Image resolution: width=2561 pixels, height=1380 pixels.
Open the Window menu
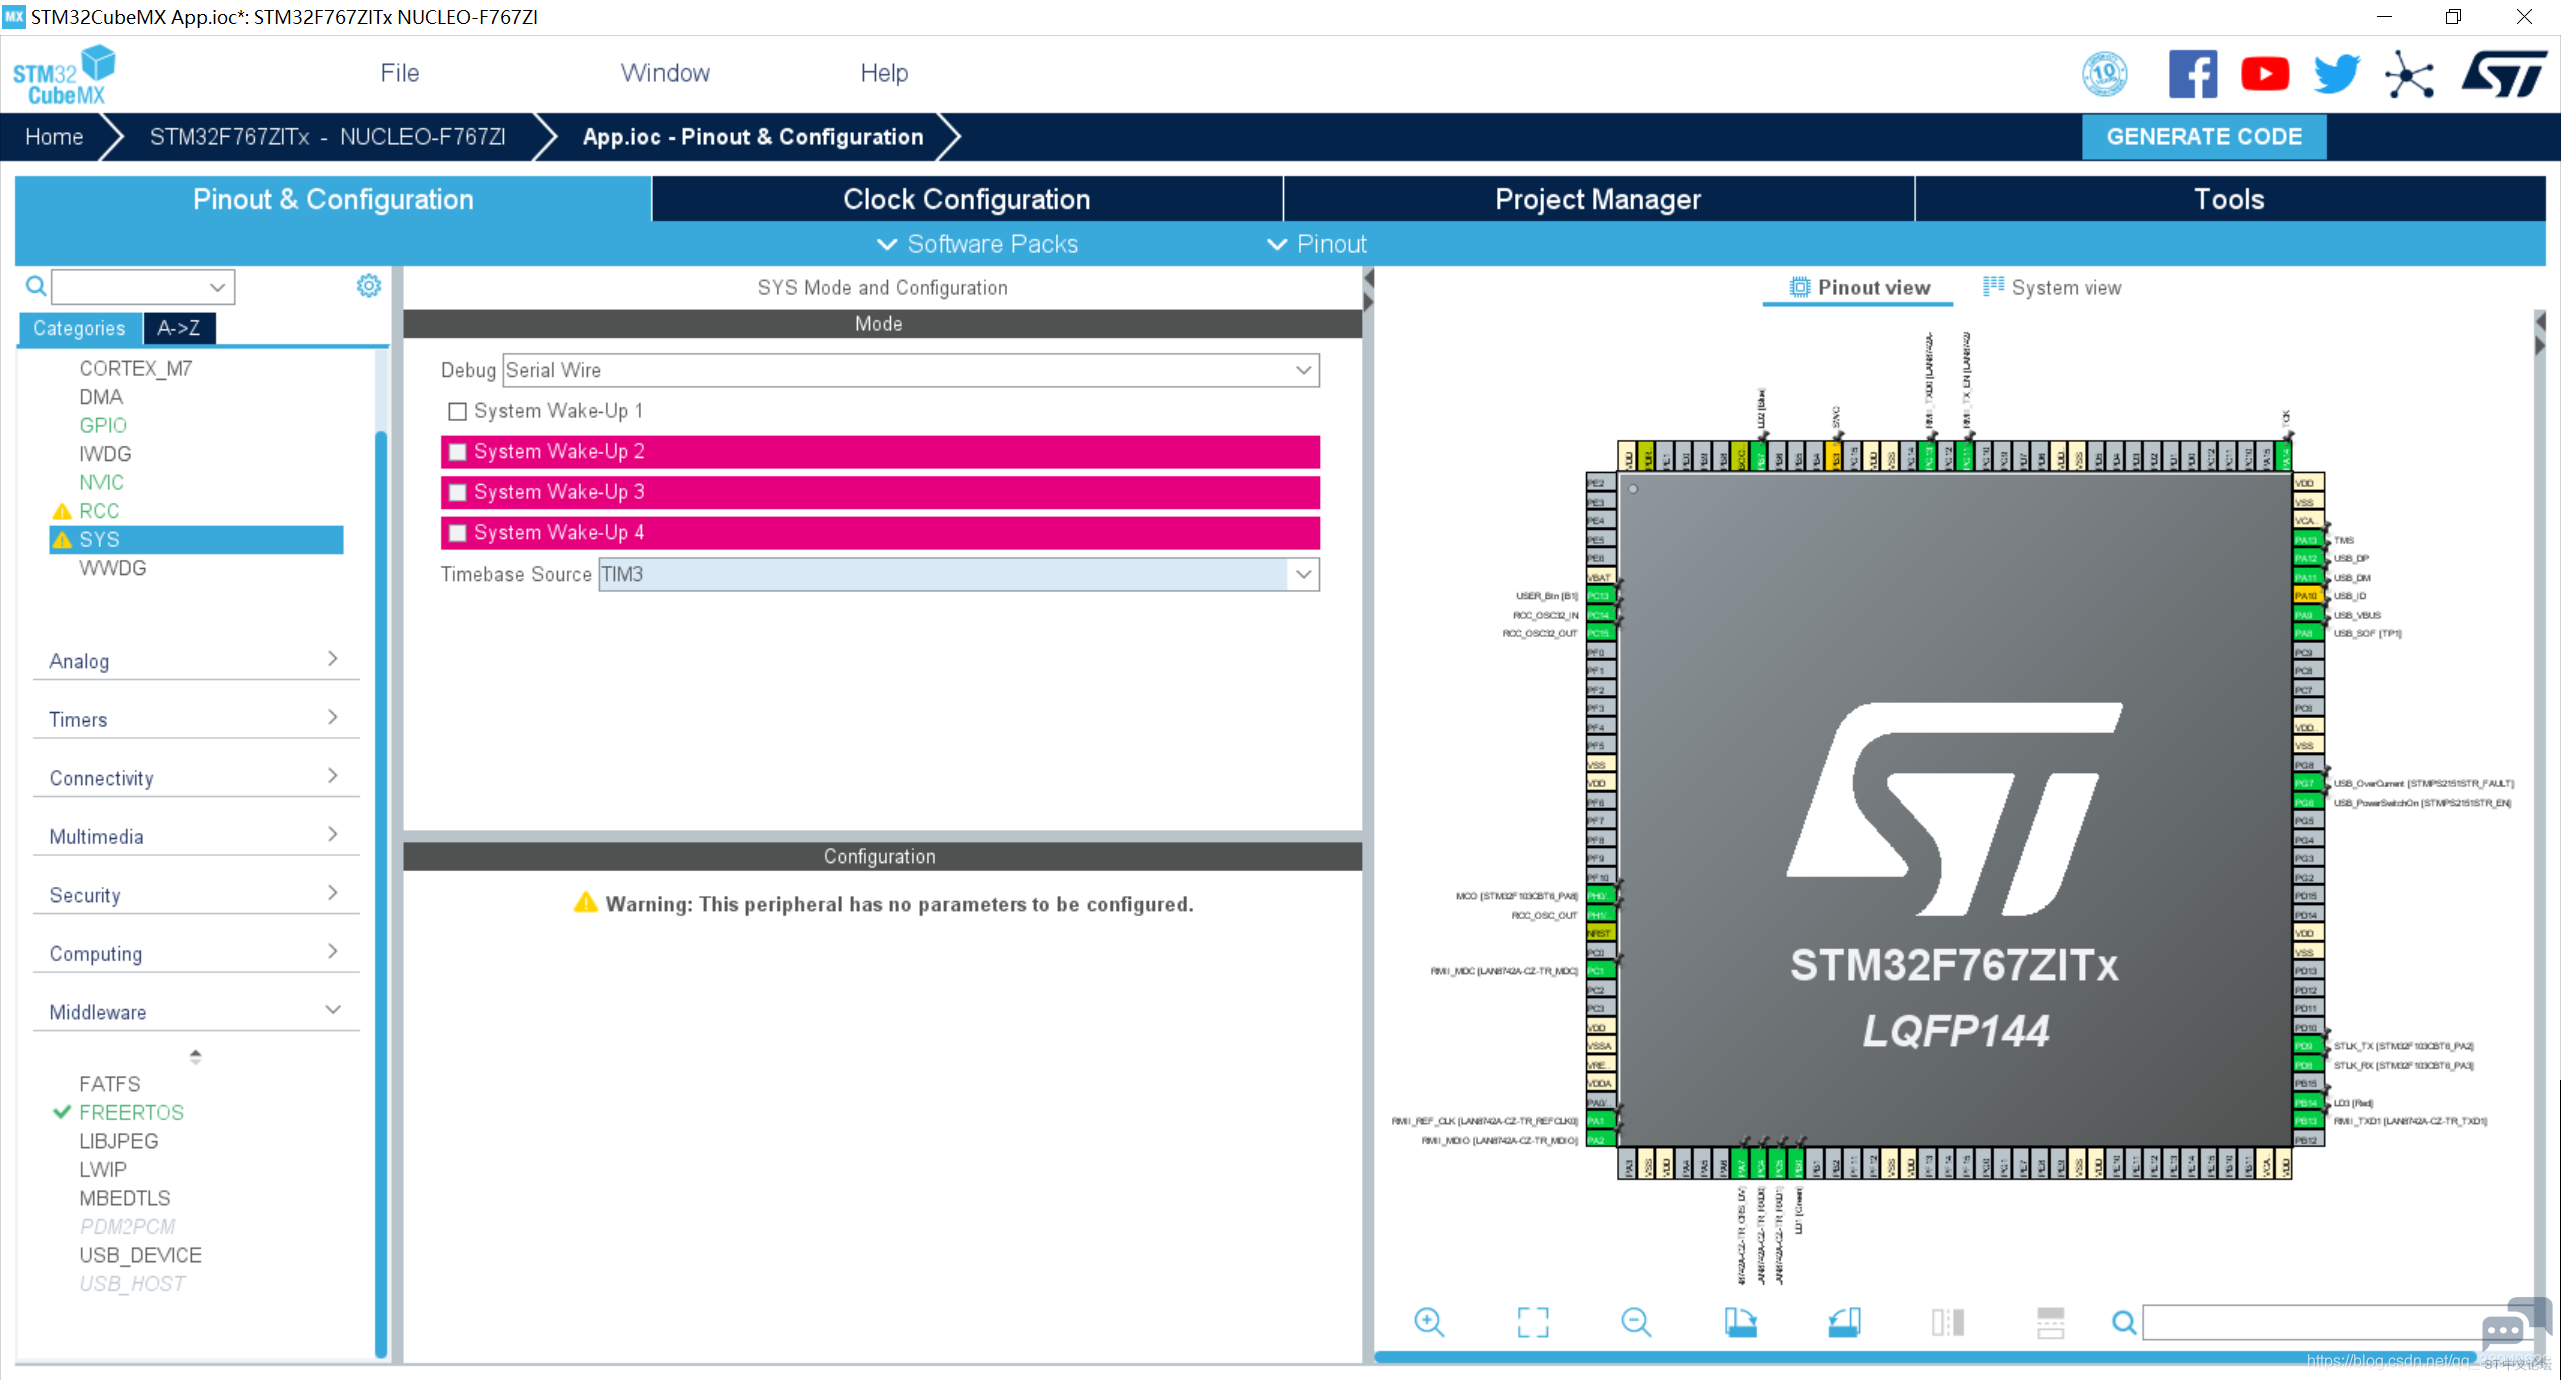coord(665,73)
